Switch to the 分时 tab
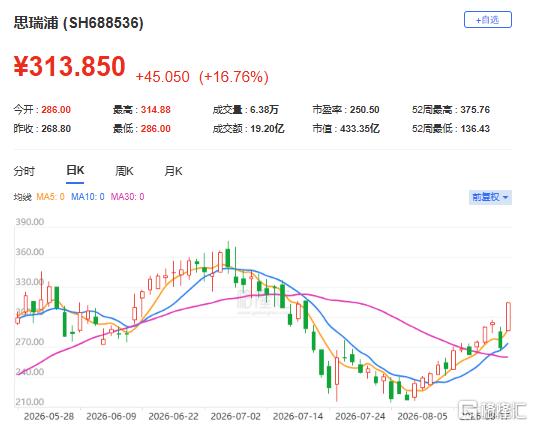Viewport: 533px width, 427px height. pos(24,171)
